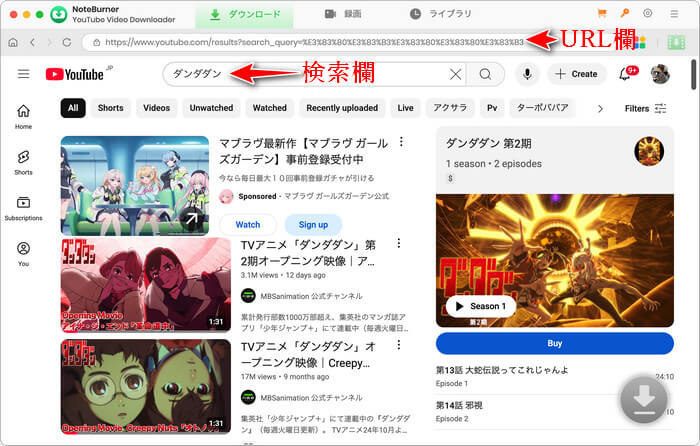Open the NoteBurner hamburger menu

674,14
